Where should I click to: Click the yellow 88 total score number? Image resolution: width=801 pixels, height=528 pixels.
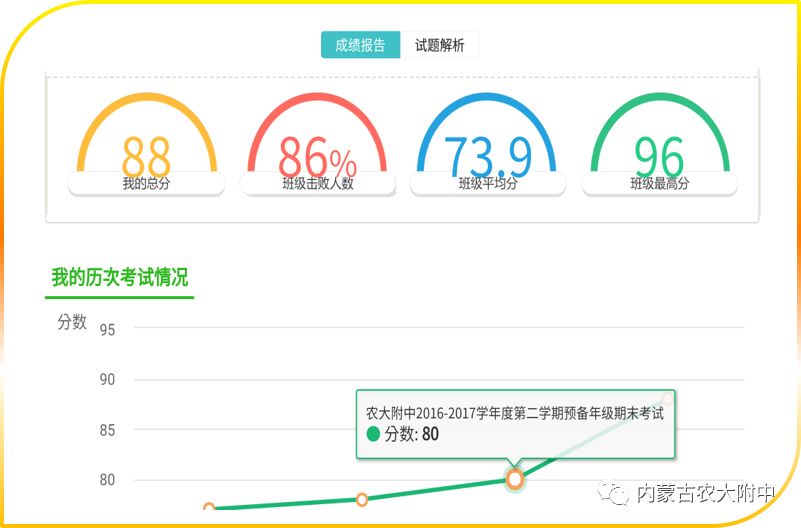point(146,155)
